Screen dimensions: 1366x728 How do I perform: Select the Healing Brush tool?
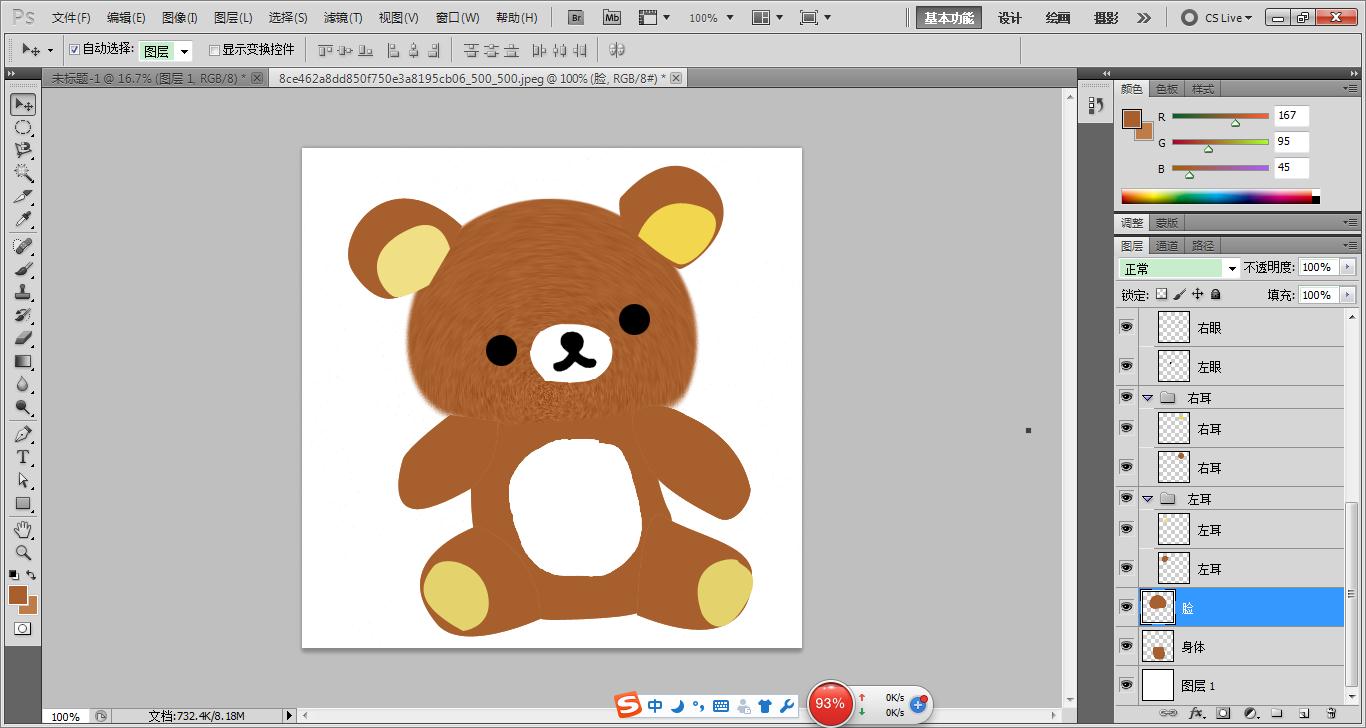pos(23,246)
